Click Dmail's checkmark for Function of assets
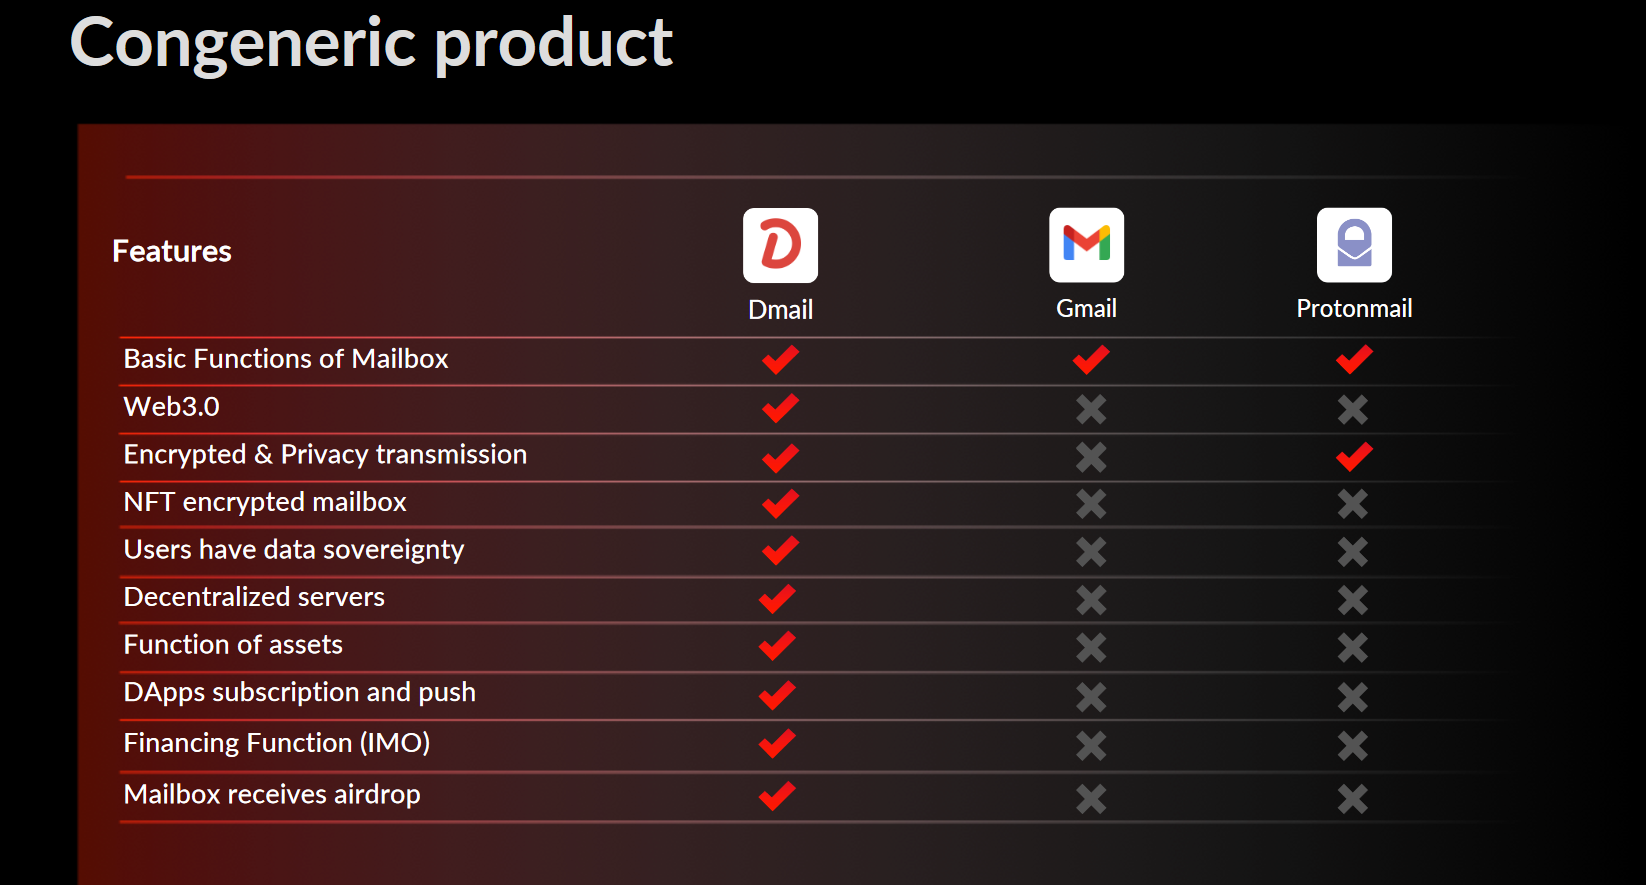Image resolution: width=1646 pixels, height=885 pixels. pyautogui.click(x=777, y=646)
